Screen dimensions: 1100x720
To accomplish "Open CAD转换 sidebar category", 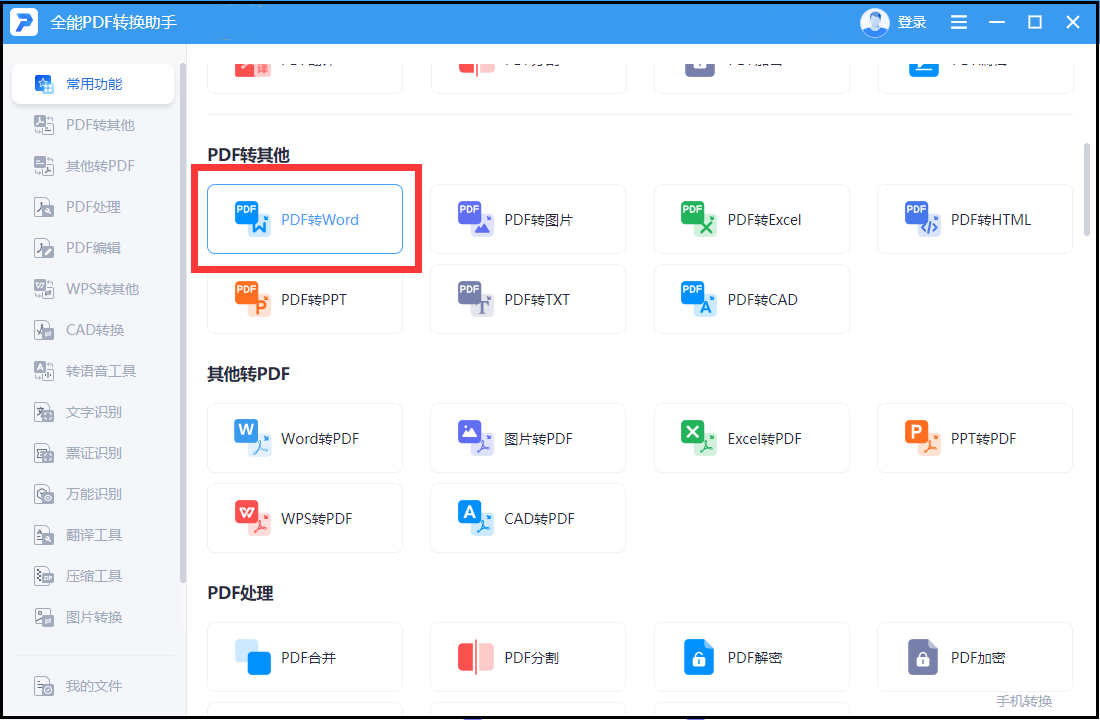I will pyautogui.click(x=93, y=330).
